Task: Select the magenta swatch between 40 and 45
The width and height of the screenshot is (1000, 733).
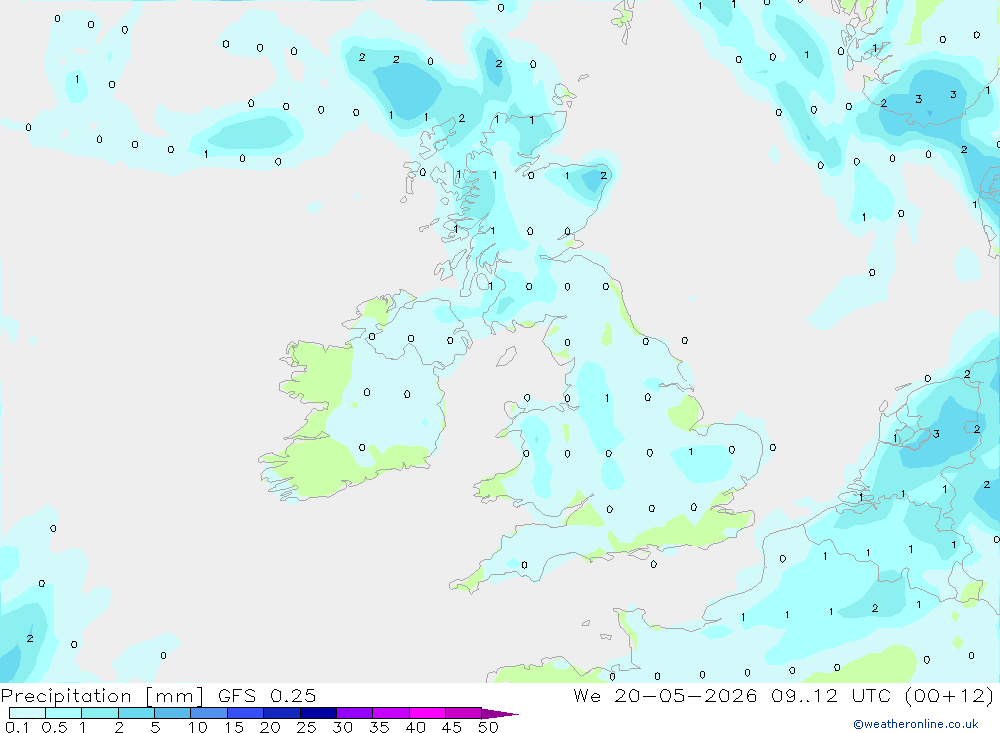Action: click(427, 713)
